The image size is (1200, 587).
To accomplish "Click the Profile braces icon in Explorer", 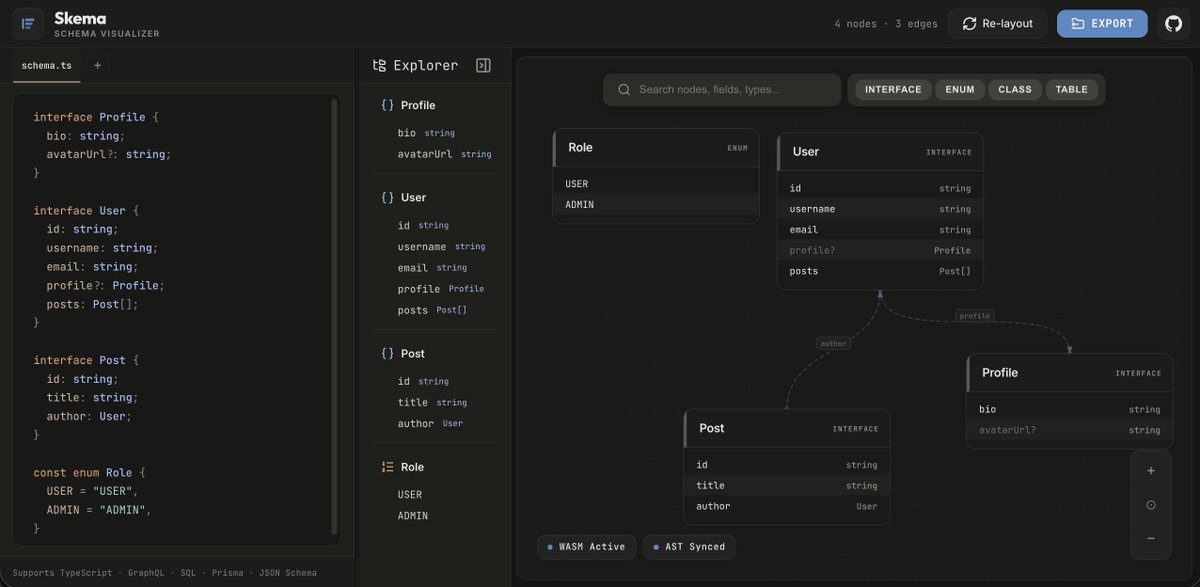I will 387,105.
